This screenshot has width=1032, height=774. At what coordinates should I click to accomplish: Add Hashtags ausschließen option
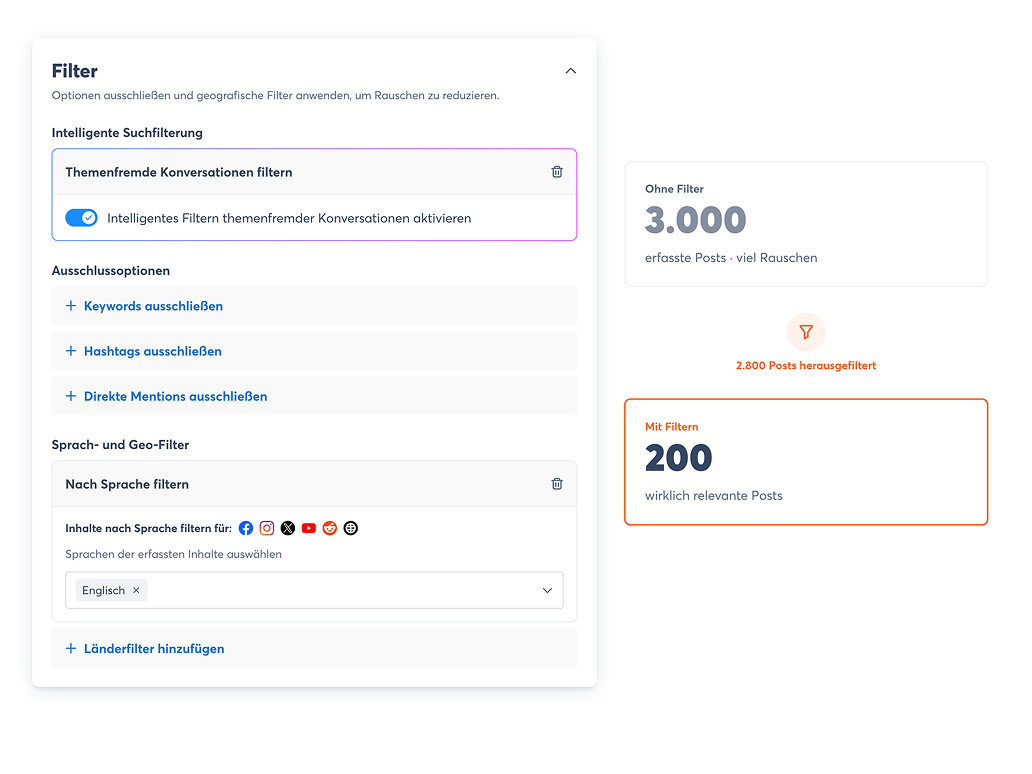pyautogui.click(x=315, y=351)
